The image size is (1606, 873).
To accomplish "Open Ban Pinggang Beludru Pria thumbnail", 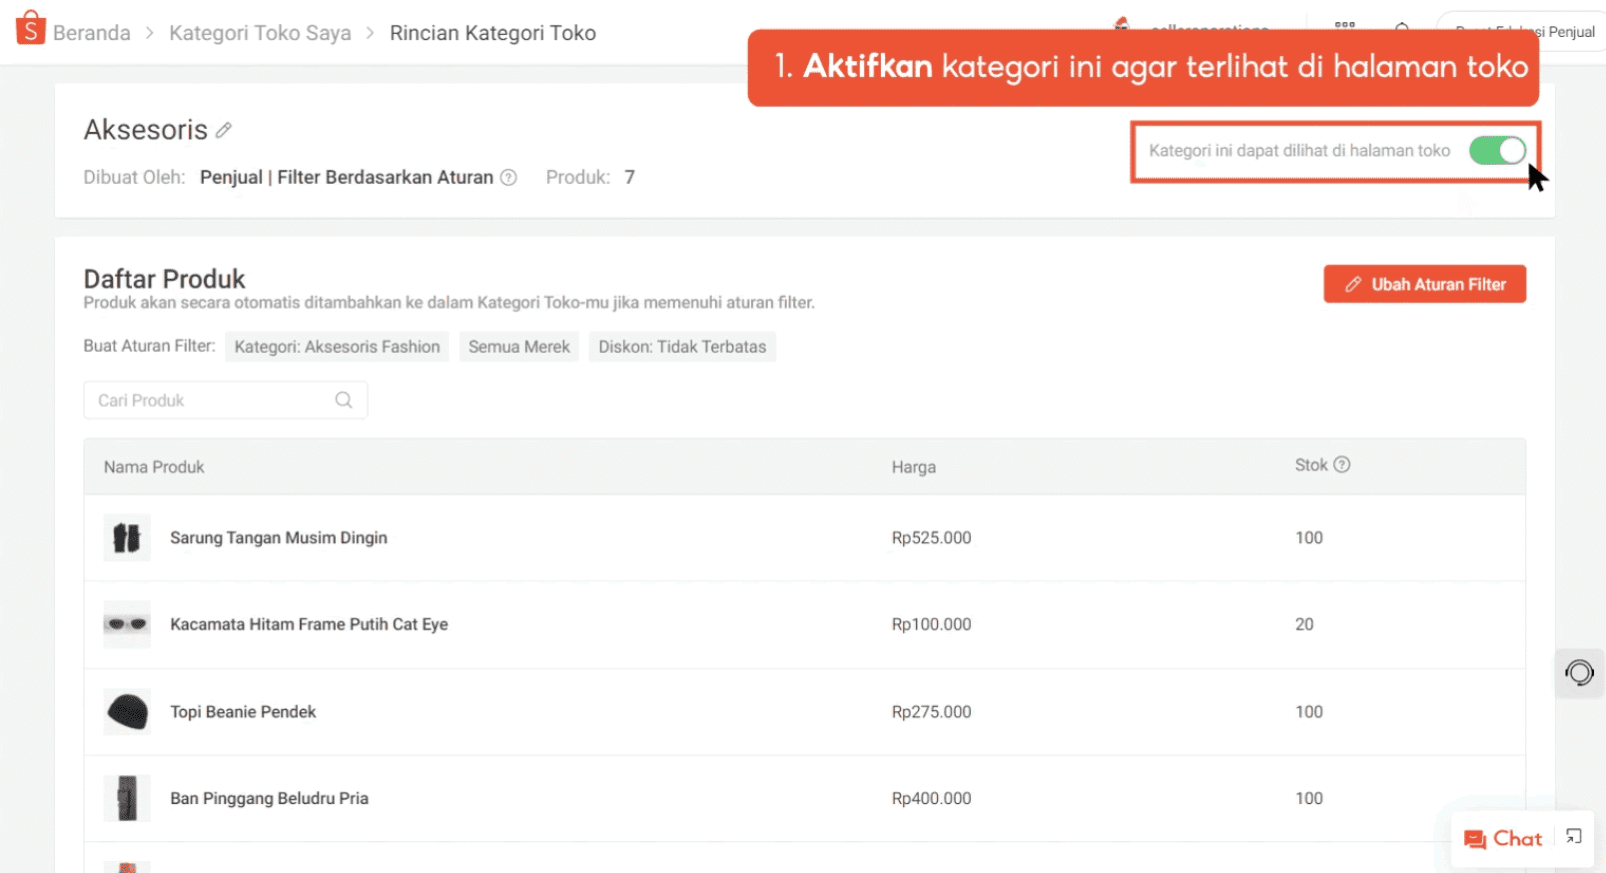I will (127, 798).
